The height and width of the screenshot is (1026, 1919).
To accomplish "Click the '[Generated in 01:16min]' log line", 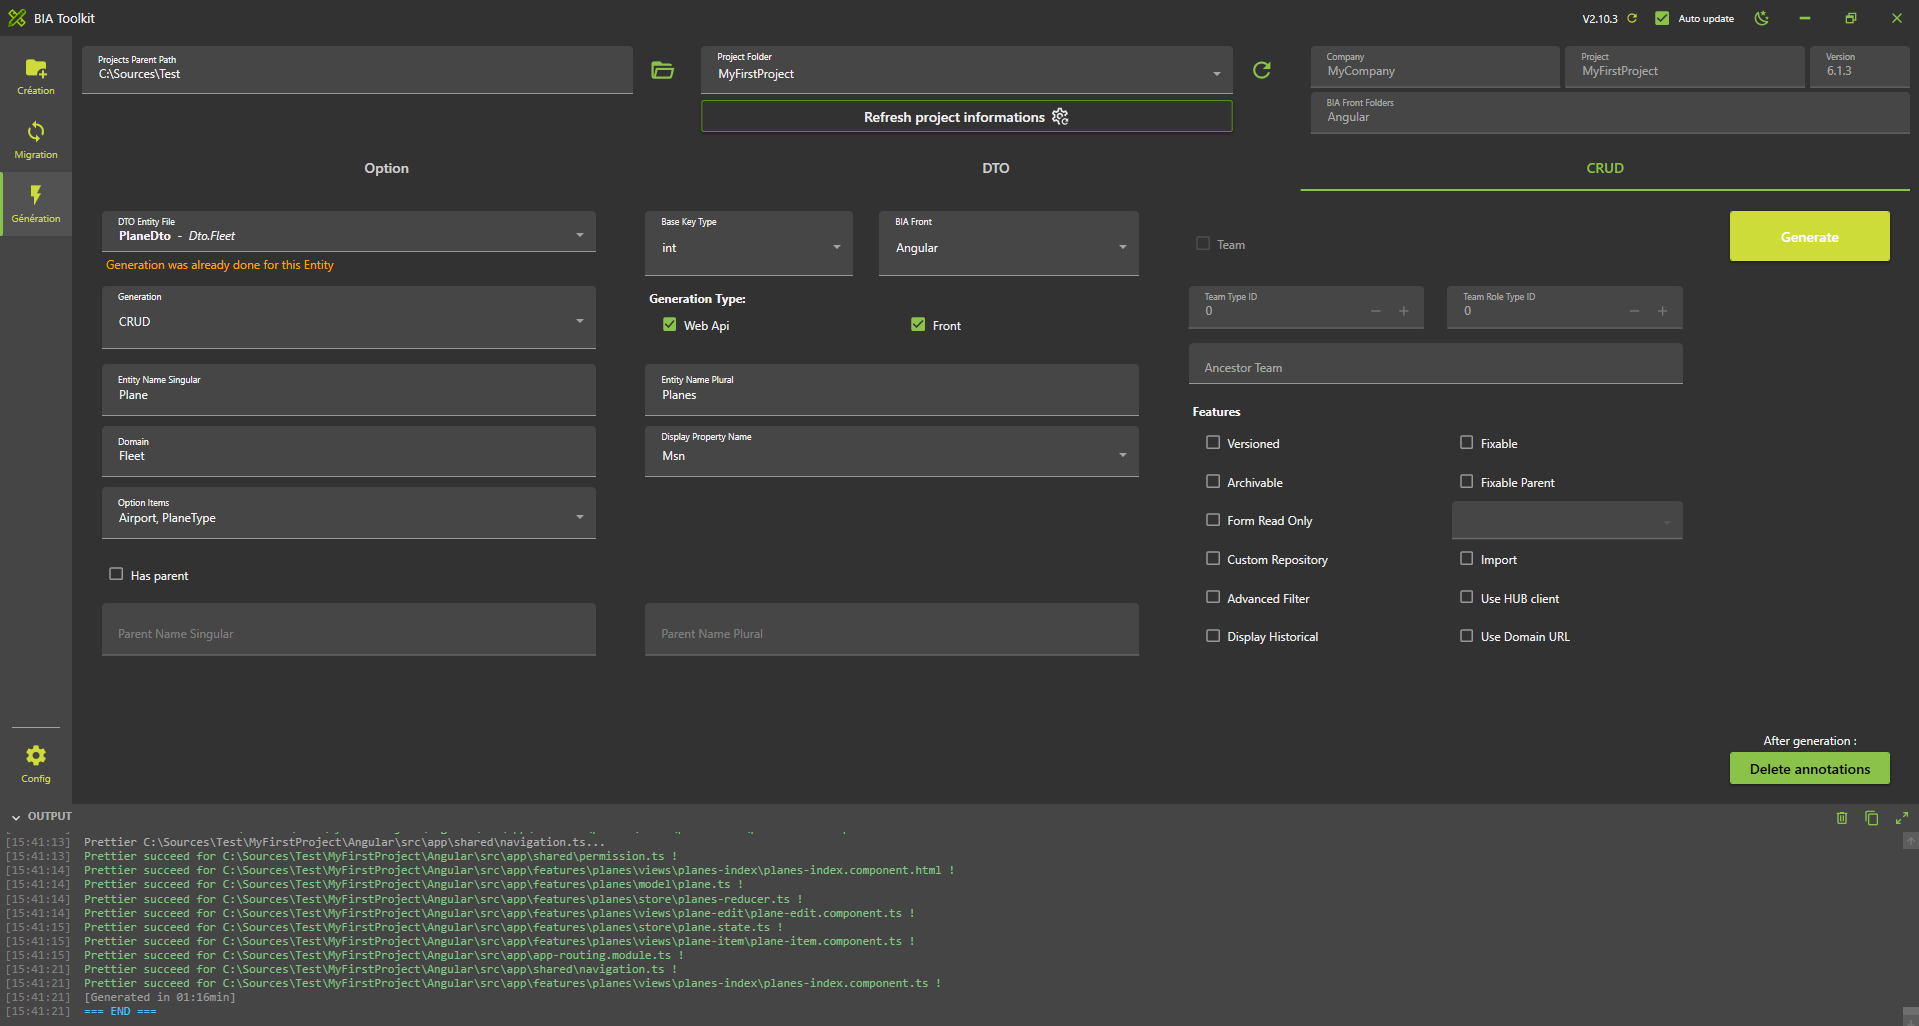I will pos(160,997).
